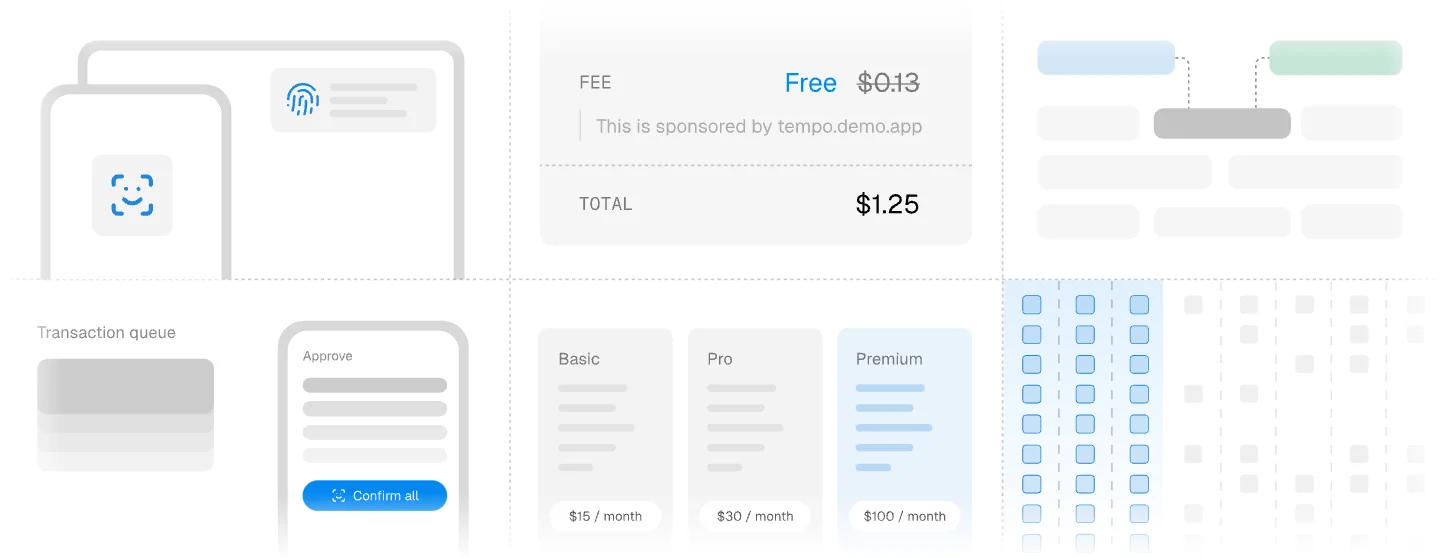Click the blue fingerprint icon
This screenshot has height=558, width=1440.
tap(302, 99)
